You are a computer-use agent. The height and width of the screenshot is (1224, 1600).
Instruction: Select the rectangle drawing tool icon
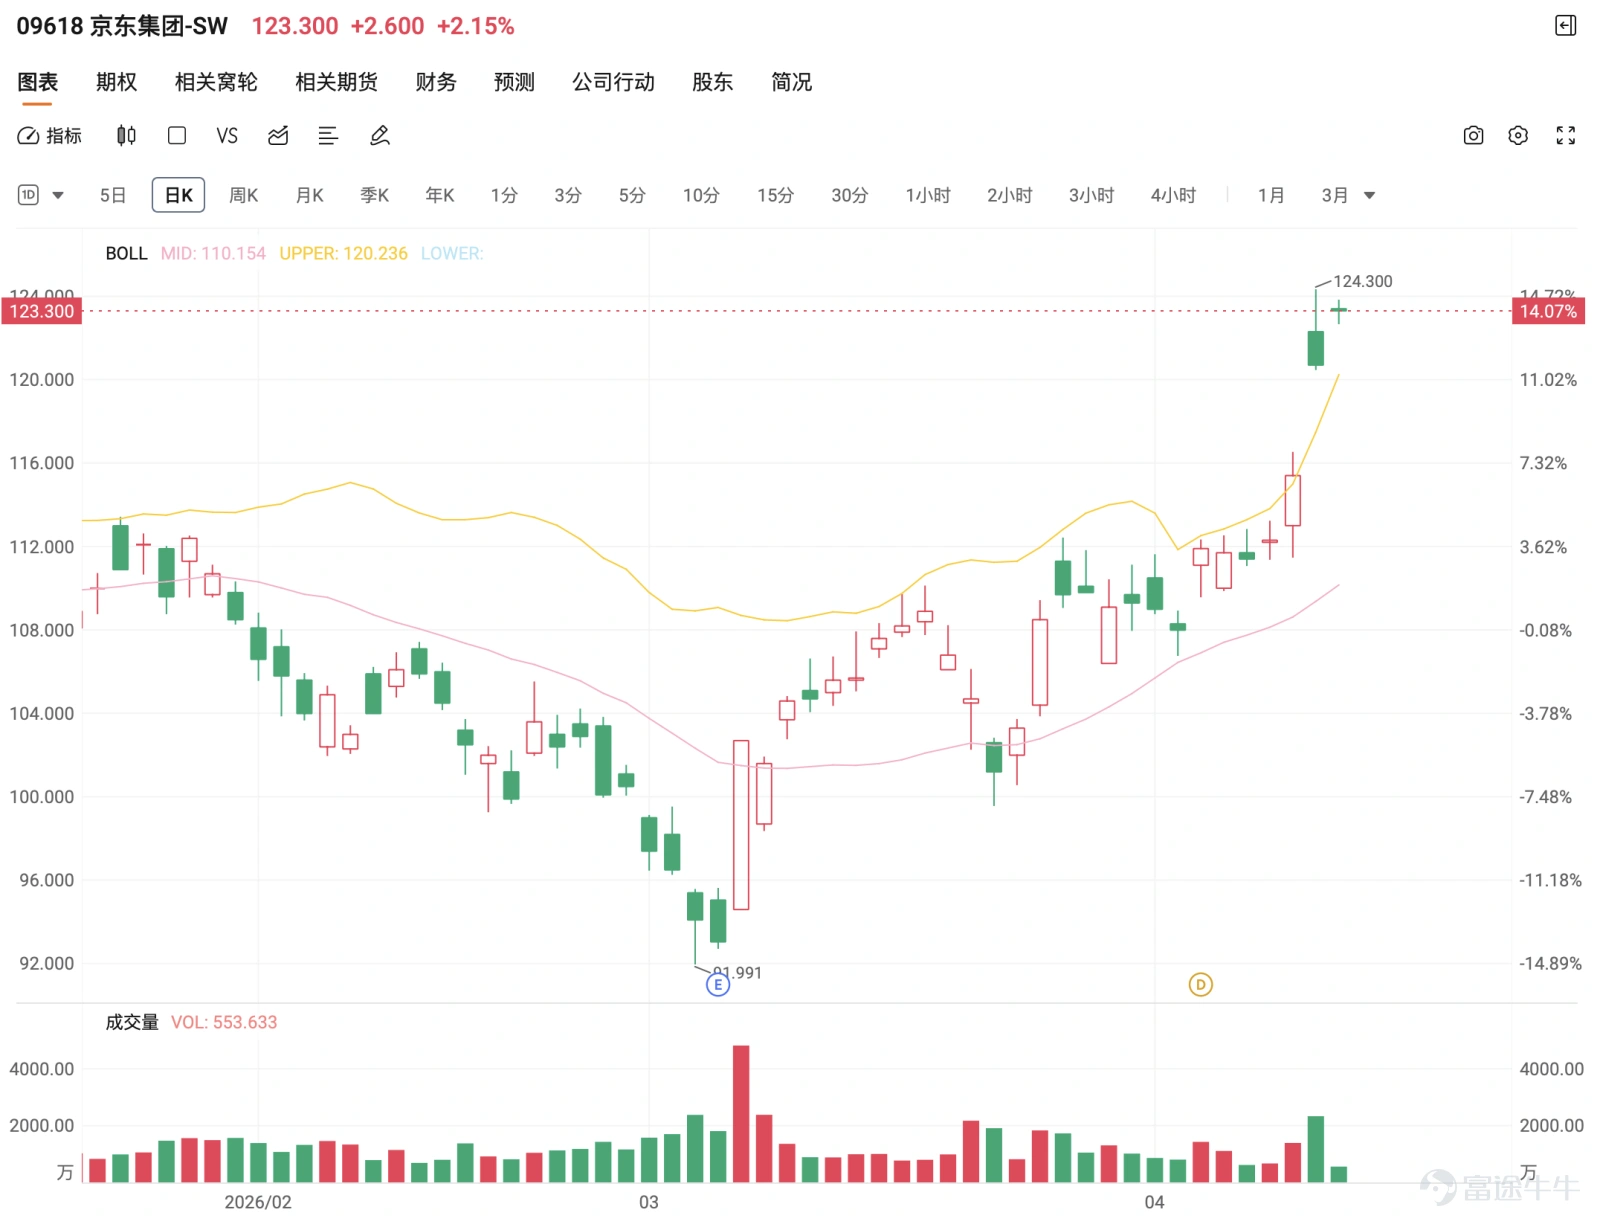click(x=177, y=136)
